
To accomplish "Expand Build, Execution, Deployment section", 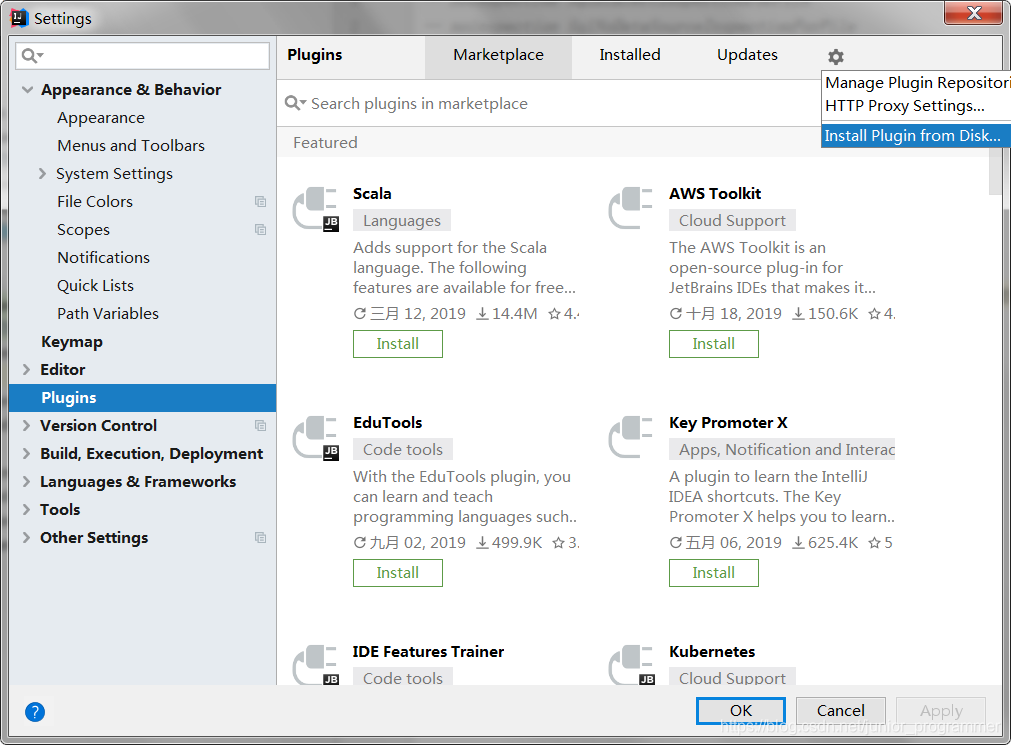I will [x=26, y=454].
